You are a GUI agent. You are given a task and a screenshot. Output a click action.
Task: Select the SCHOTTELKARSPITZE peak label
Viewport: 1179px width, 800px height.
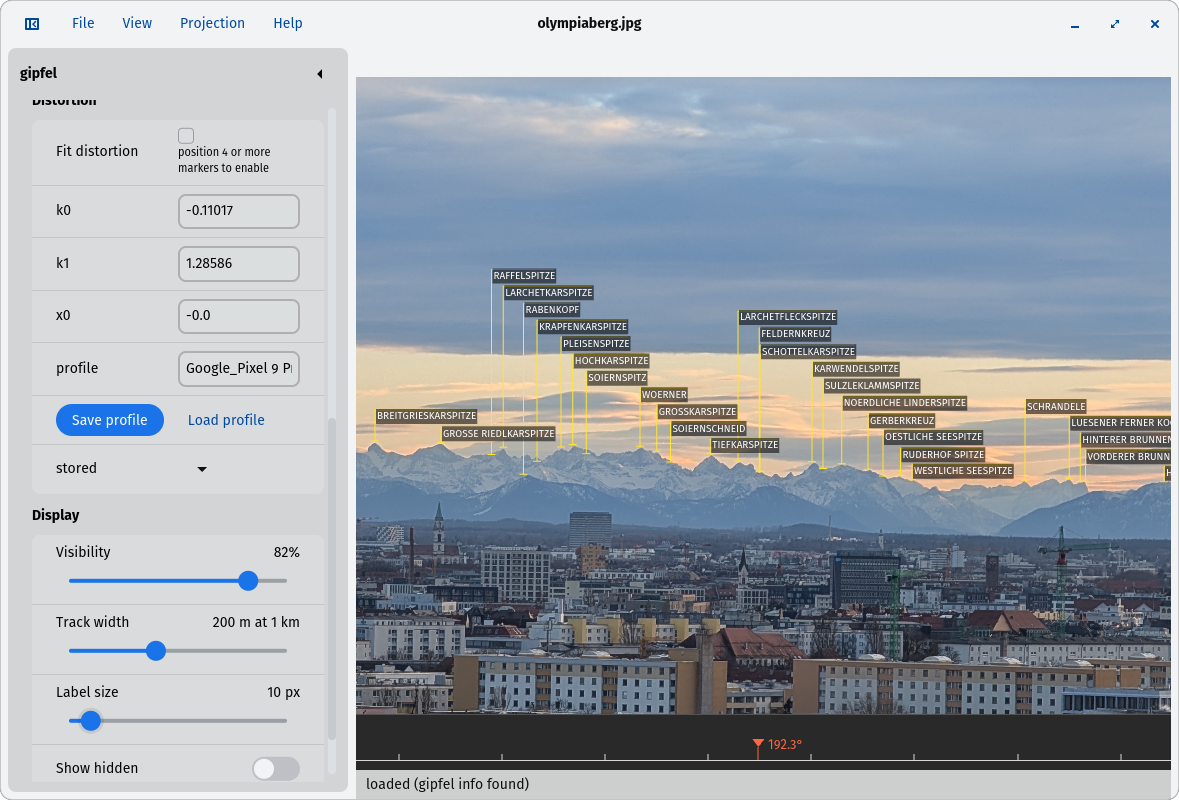tap(808, 351)
